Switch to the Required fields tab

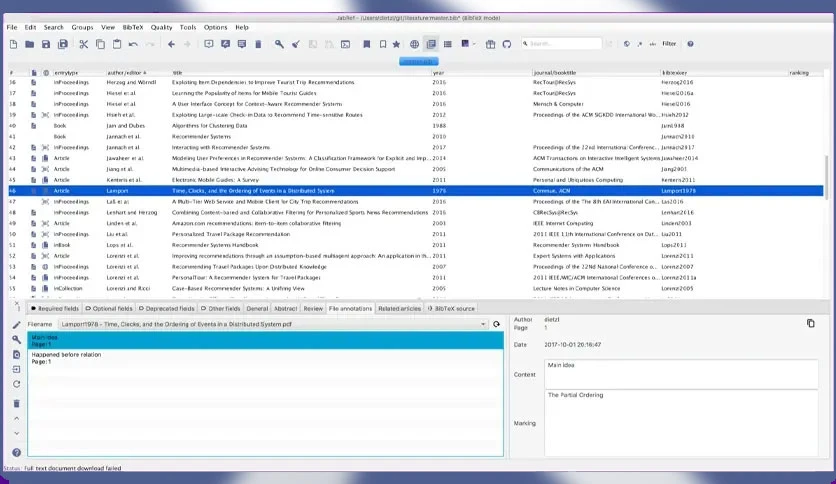(x=55, y=309)
